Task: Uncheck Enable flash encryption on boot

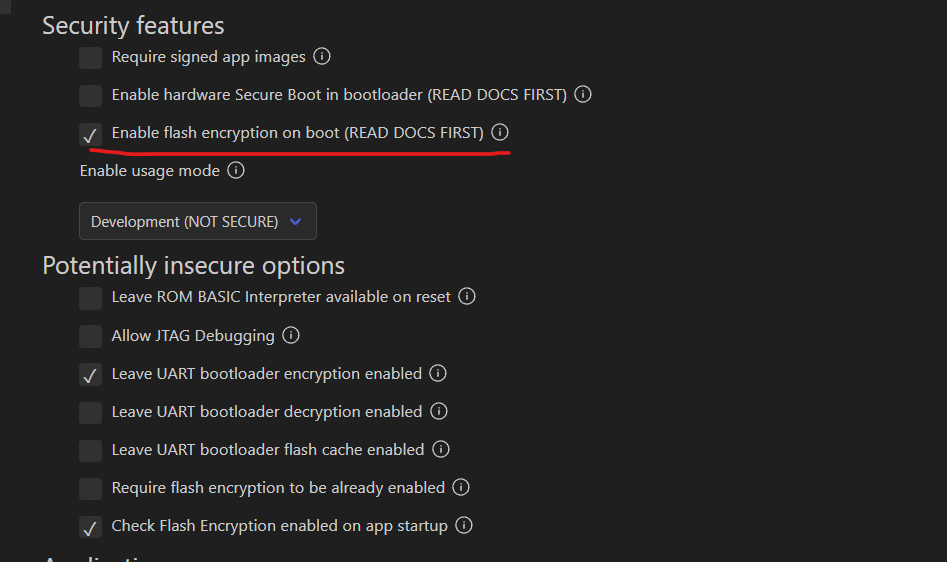Action: coord(91,134)
